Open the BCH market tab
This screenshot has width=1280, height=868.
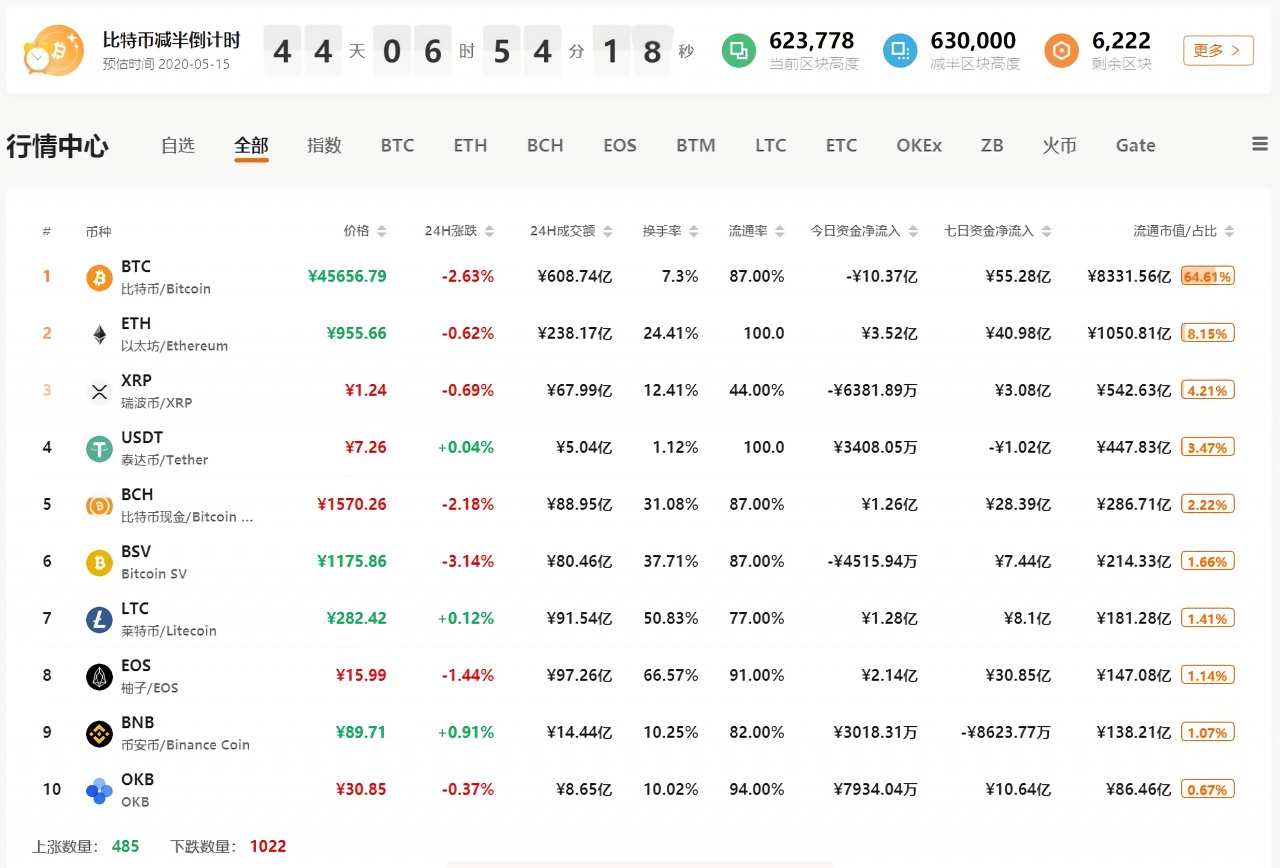[545, 145]
